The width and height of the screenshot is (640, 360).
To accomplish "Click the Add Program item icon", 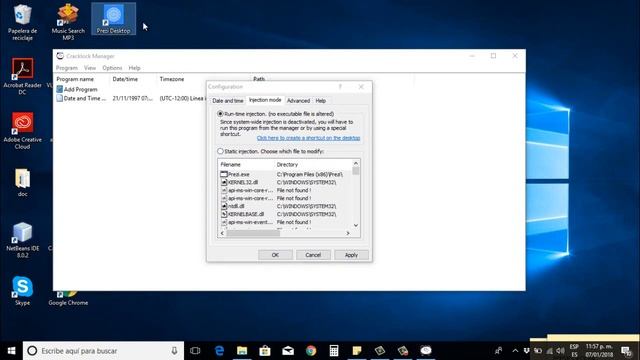I will [x=60, y=89].
